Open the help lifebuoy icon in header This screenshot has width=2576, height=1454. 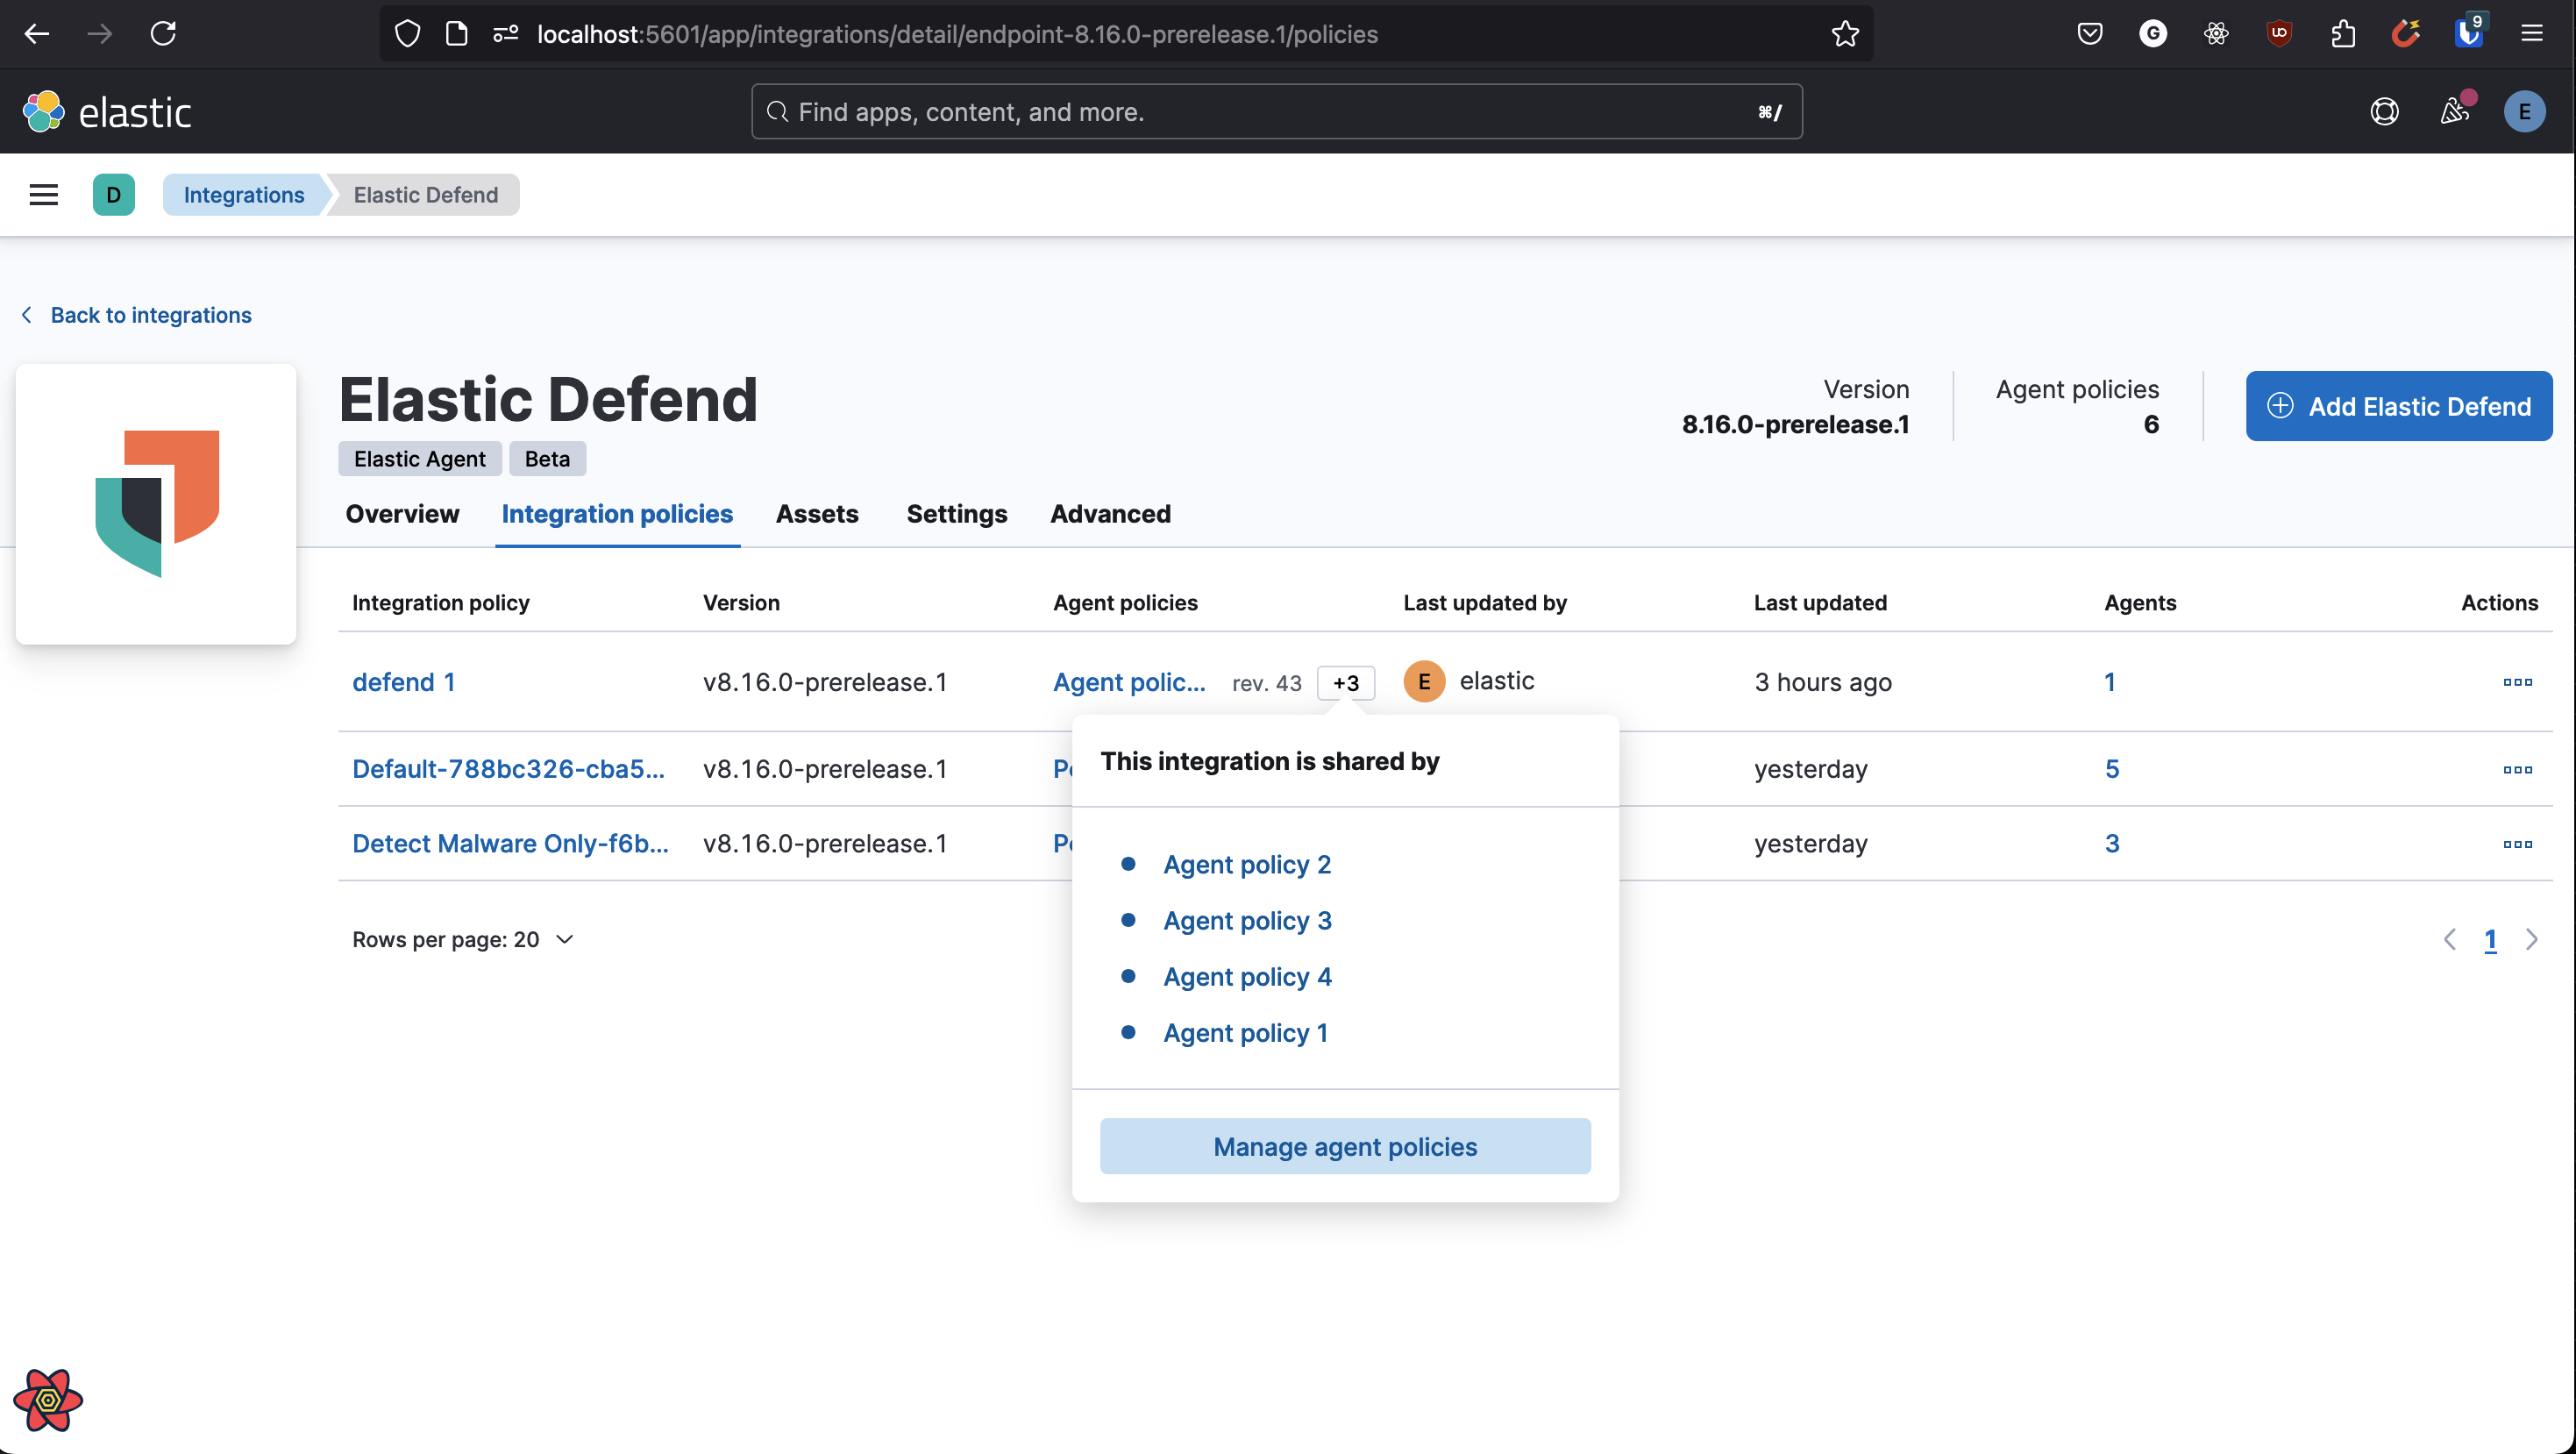coord(2384,112)
